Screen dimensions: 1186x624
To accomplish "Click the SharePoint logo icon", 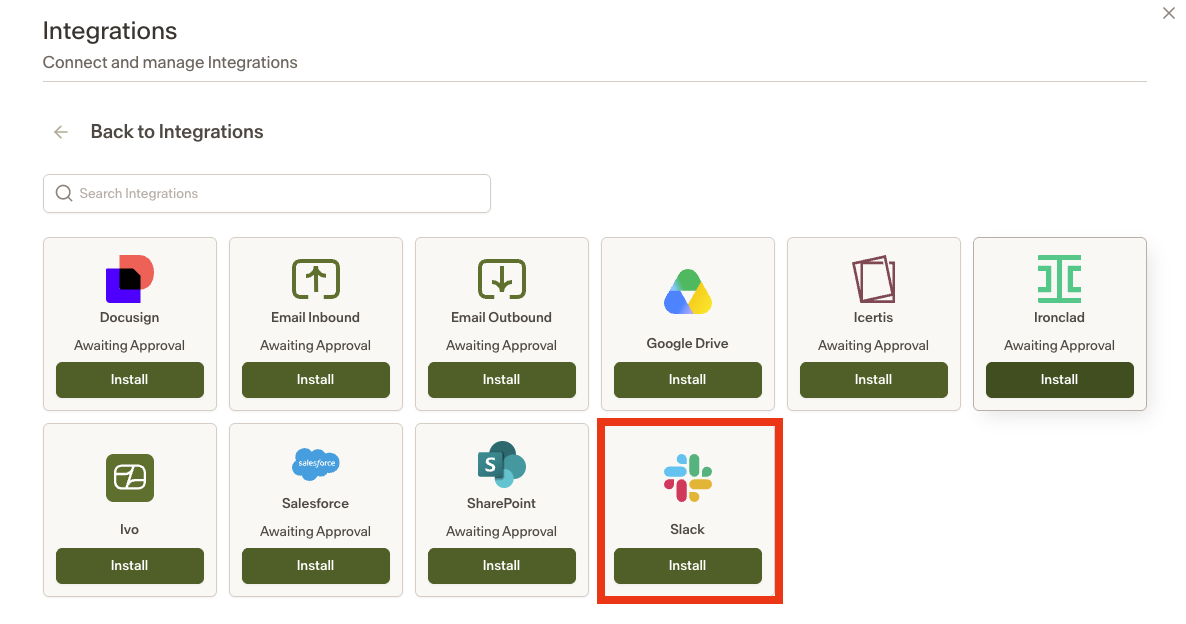I will 501,464.
